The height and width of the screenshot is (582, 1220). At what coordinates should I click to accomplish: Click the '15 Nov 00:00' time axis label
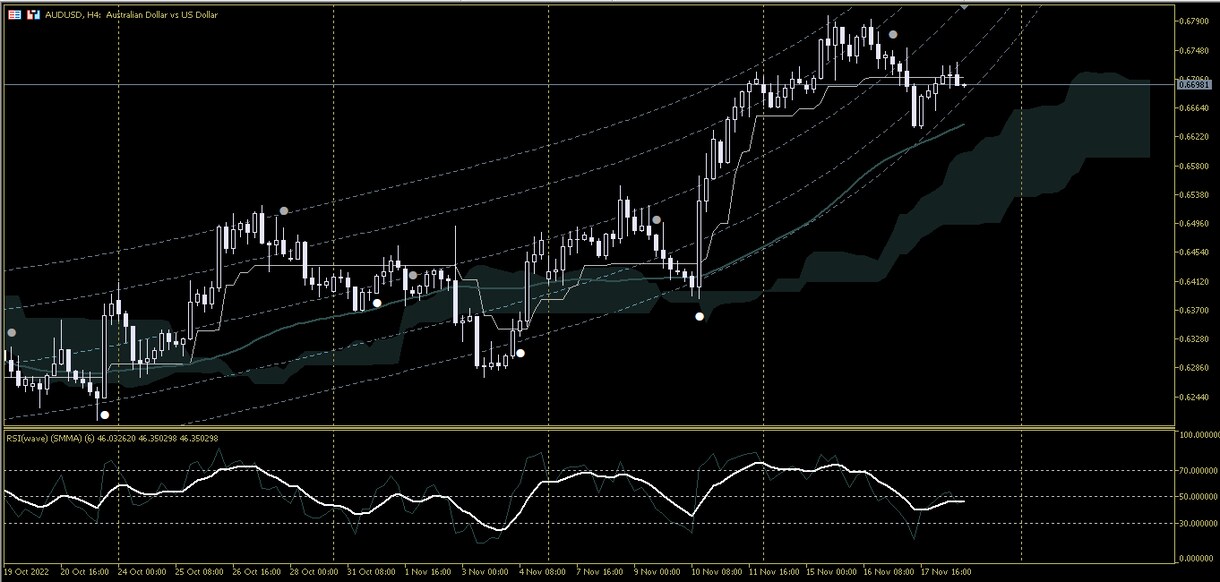(x=834, y=574)
